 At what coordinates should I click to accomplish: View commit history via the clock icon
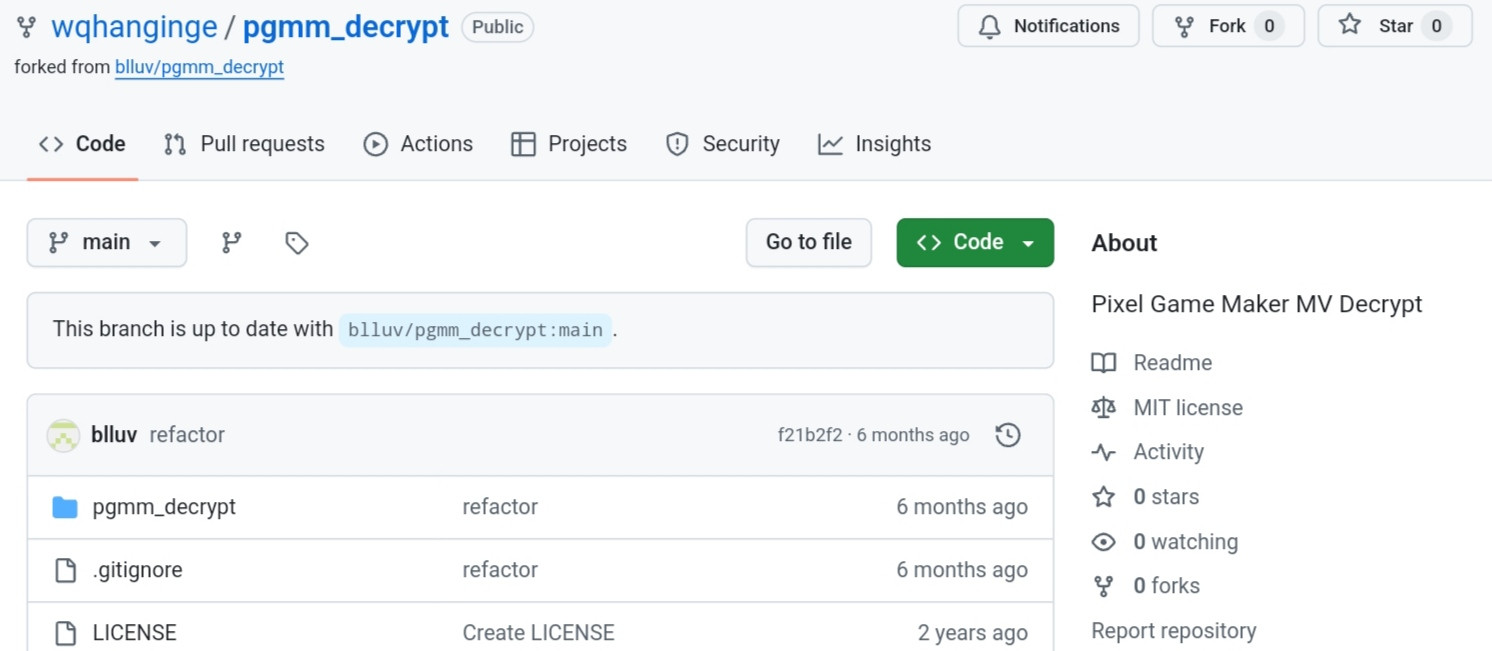(x=1008, y=435)
